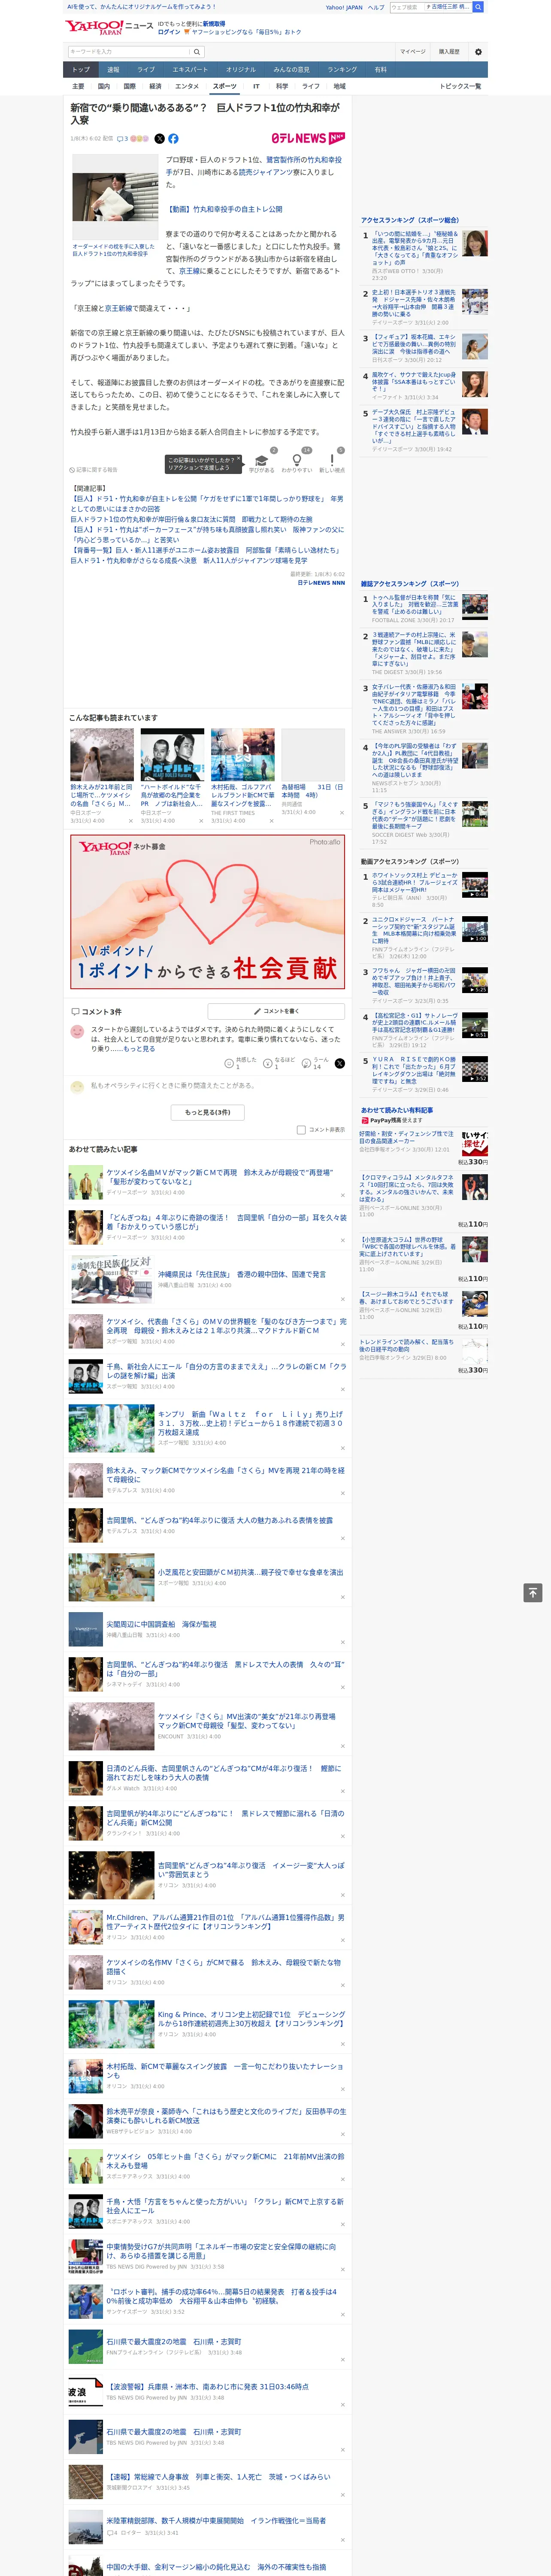
Task: Select 速報 tab in main navigation
Action: (x=113, y=69)
